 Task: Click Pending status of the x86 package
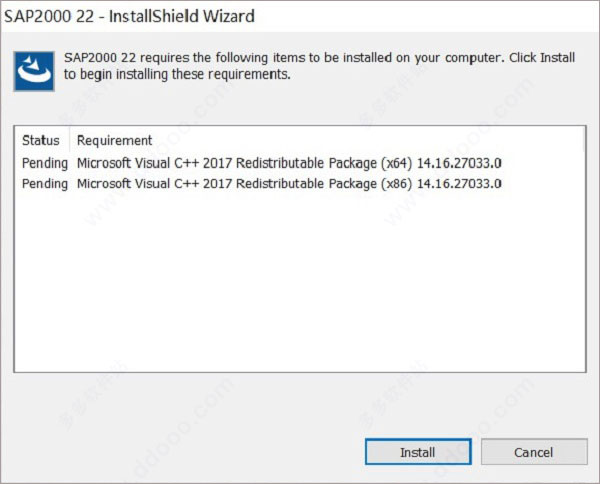click(45, 184)
